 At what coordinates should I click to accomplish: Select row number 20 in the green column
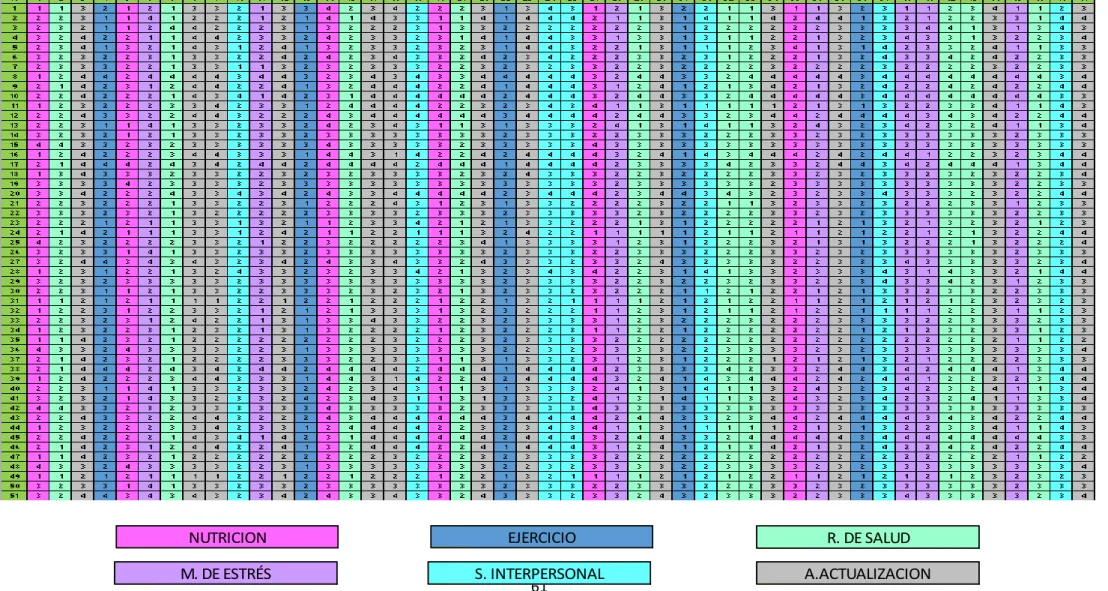[x=15, y=194]
